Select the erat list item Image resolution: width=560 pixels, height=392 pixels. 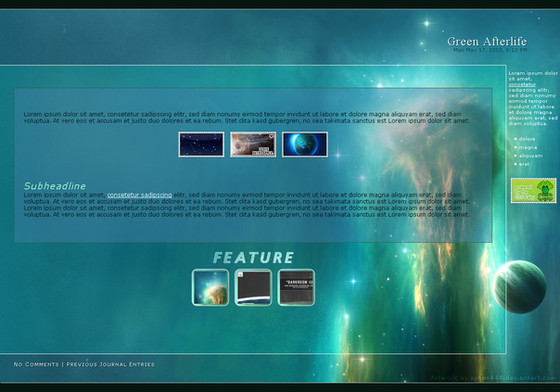tap(524, 164)
